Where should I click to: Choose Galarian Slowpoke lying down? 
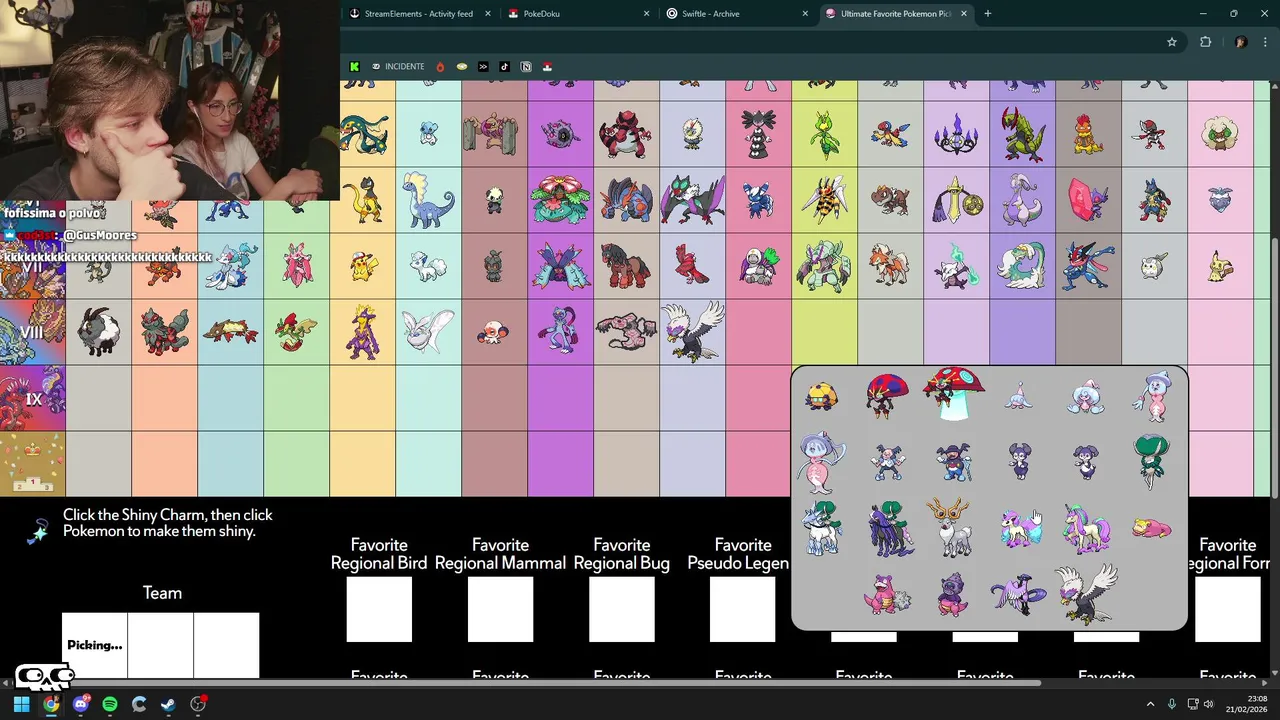pyautogui.click(x=1151, y=528)
